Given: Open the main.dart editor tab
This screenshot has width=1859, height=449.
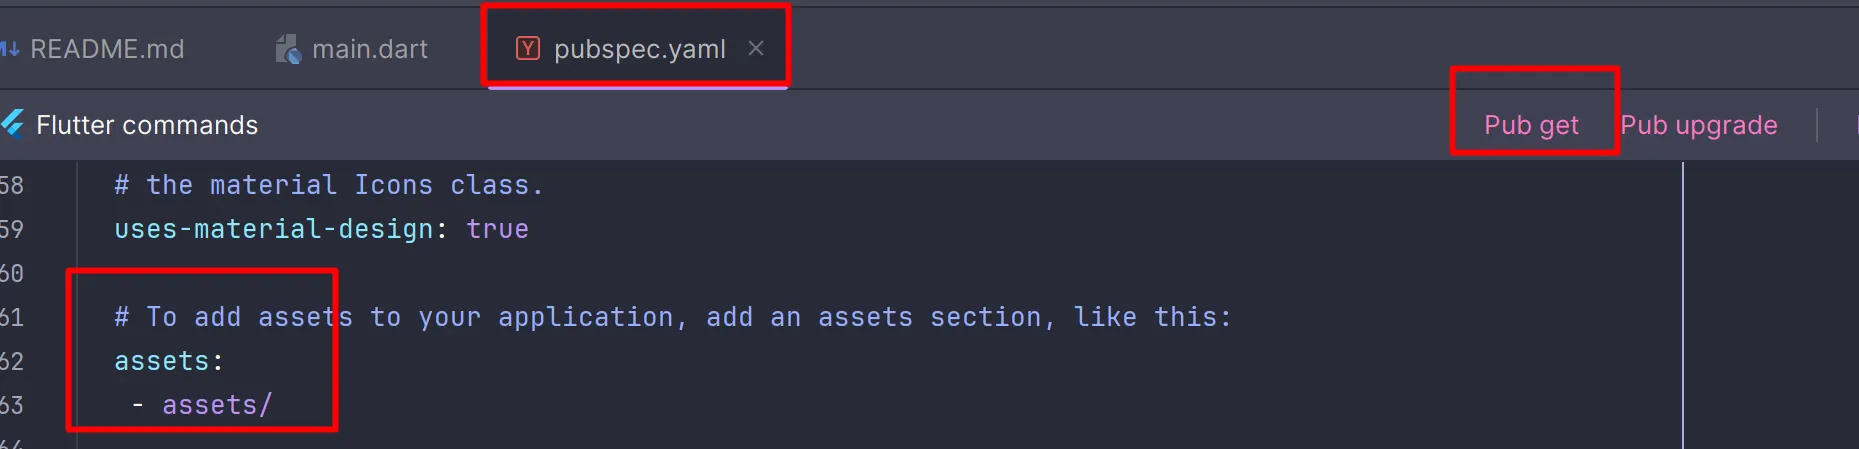Looking at the screenshot, I should point(352,49).
